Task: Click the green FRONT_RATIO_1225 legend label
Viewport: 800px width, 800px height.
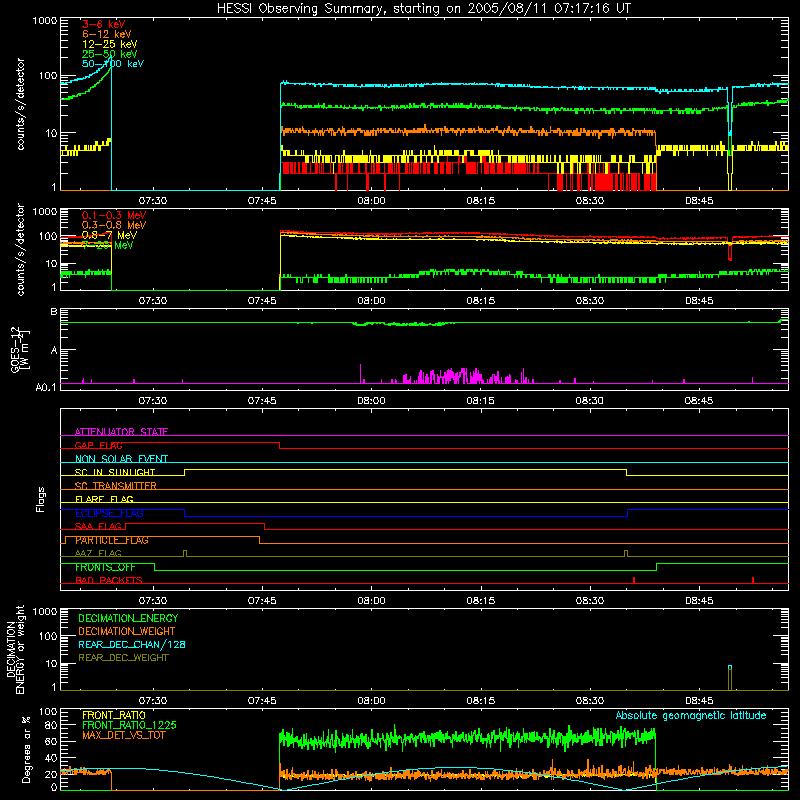Action: [130, 725]
